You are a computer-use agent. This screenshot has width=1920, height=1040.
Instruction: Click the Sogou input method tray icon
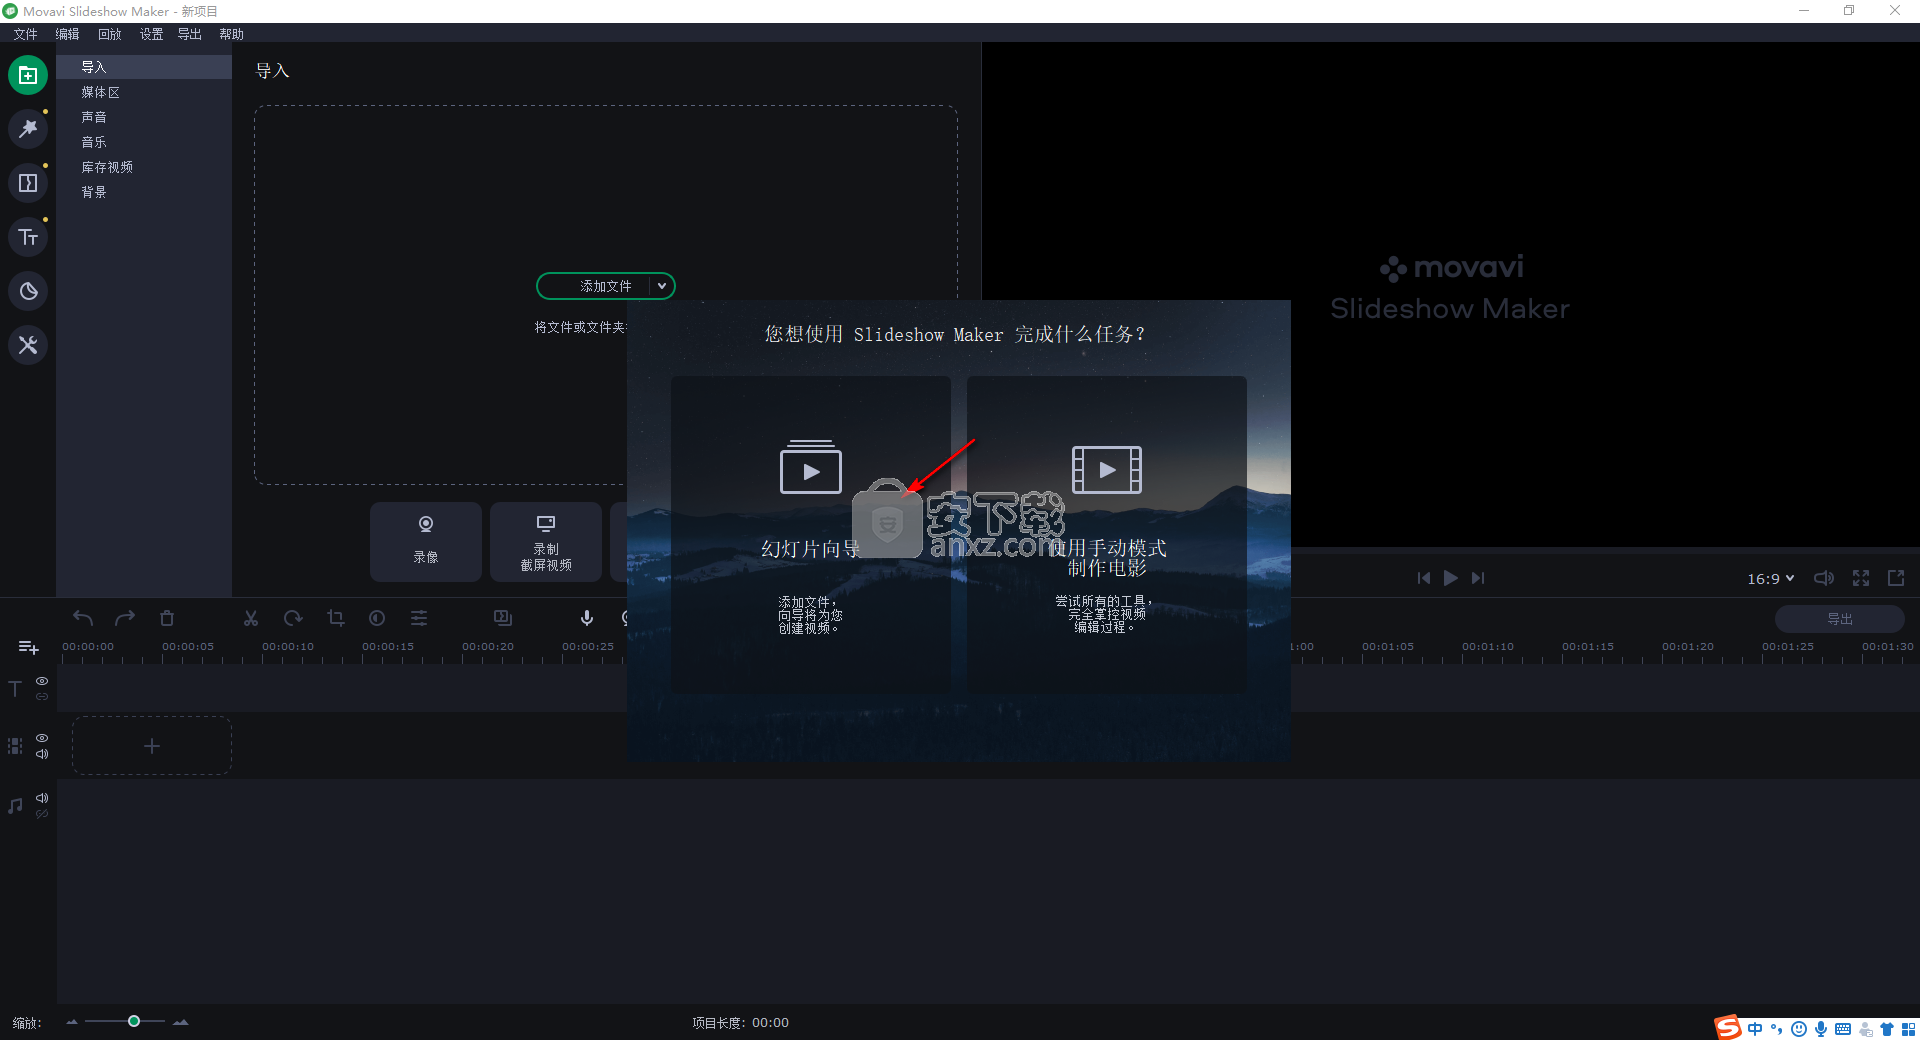coord(1728,1027)
